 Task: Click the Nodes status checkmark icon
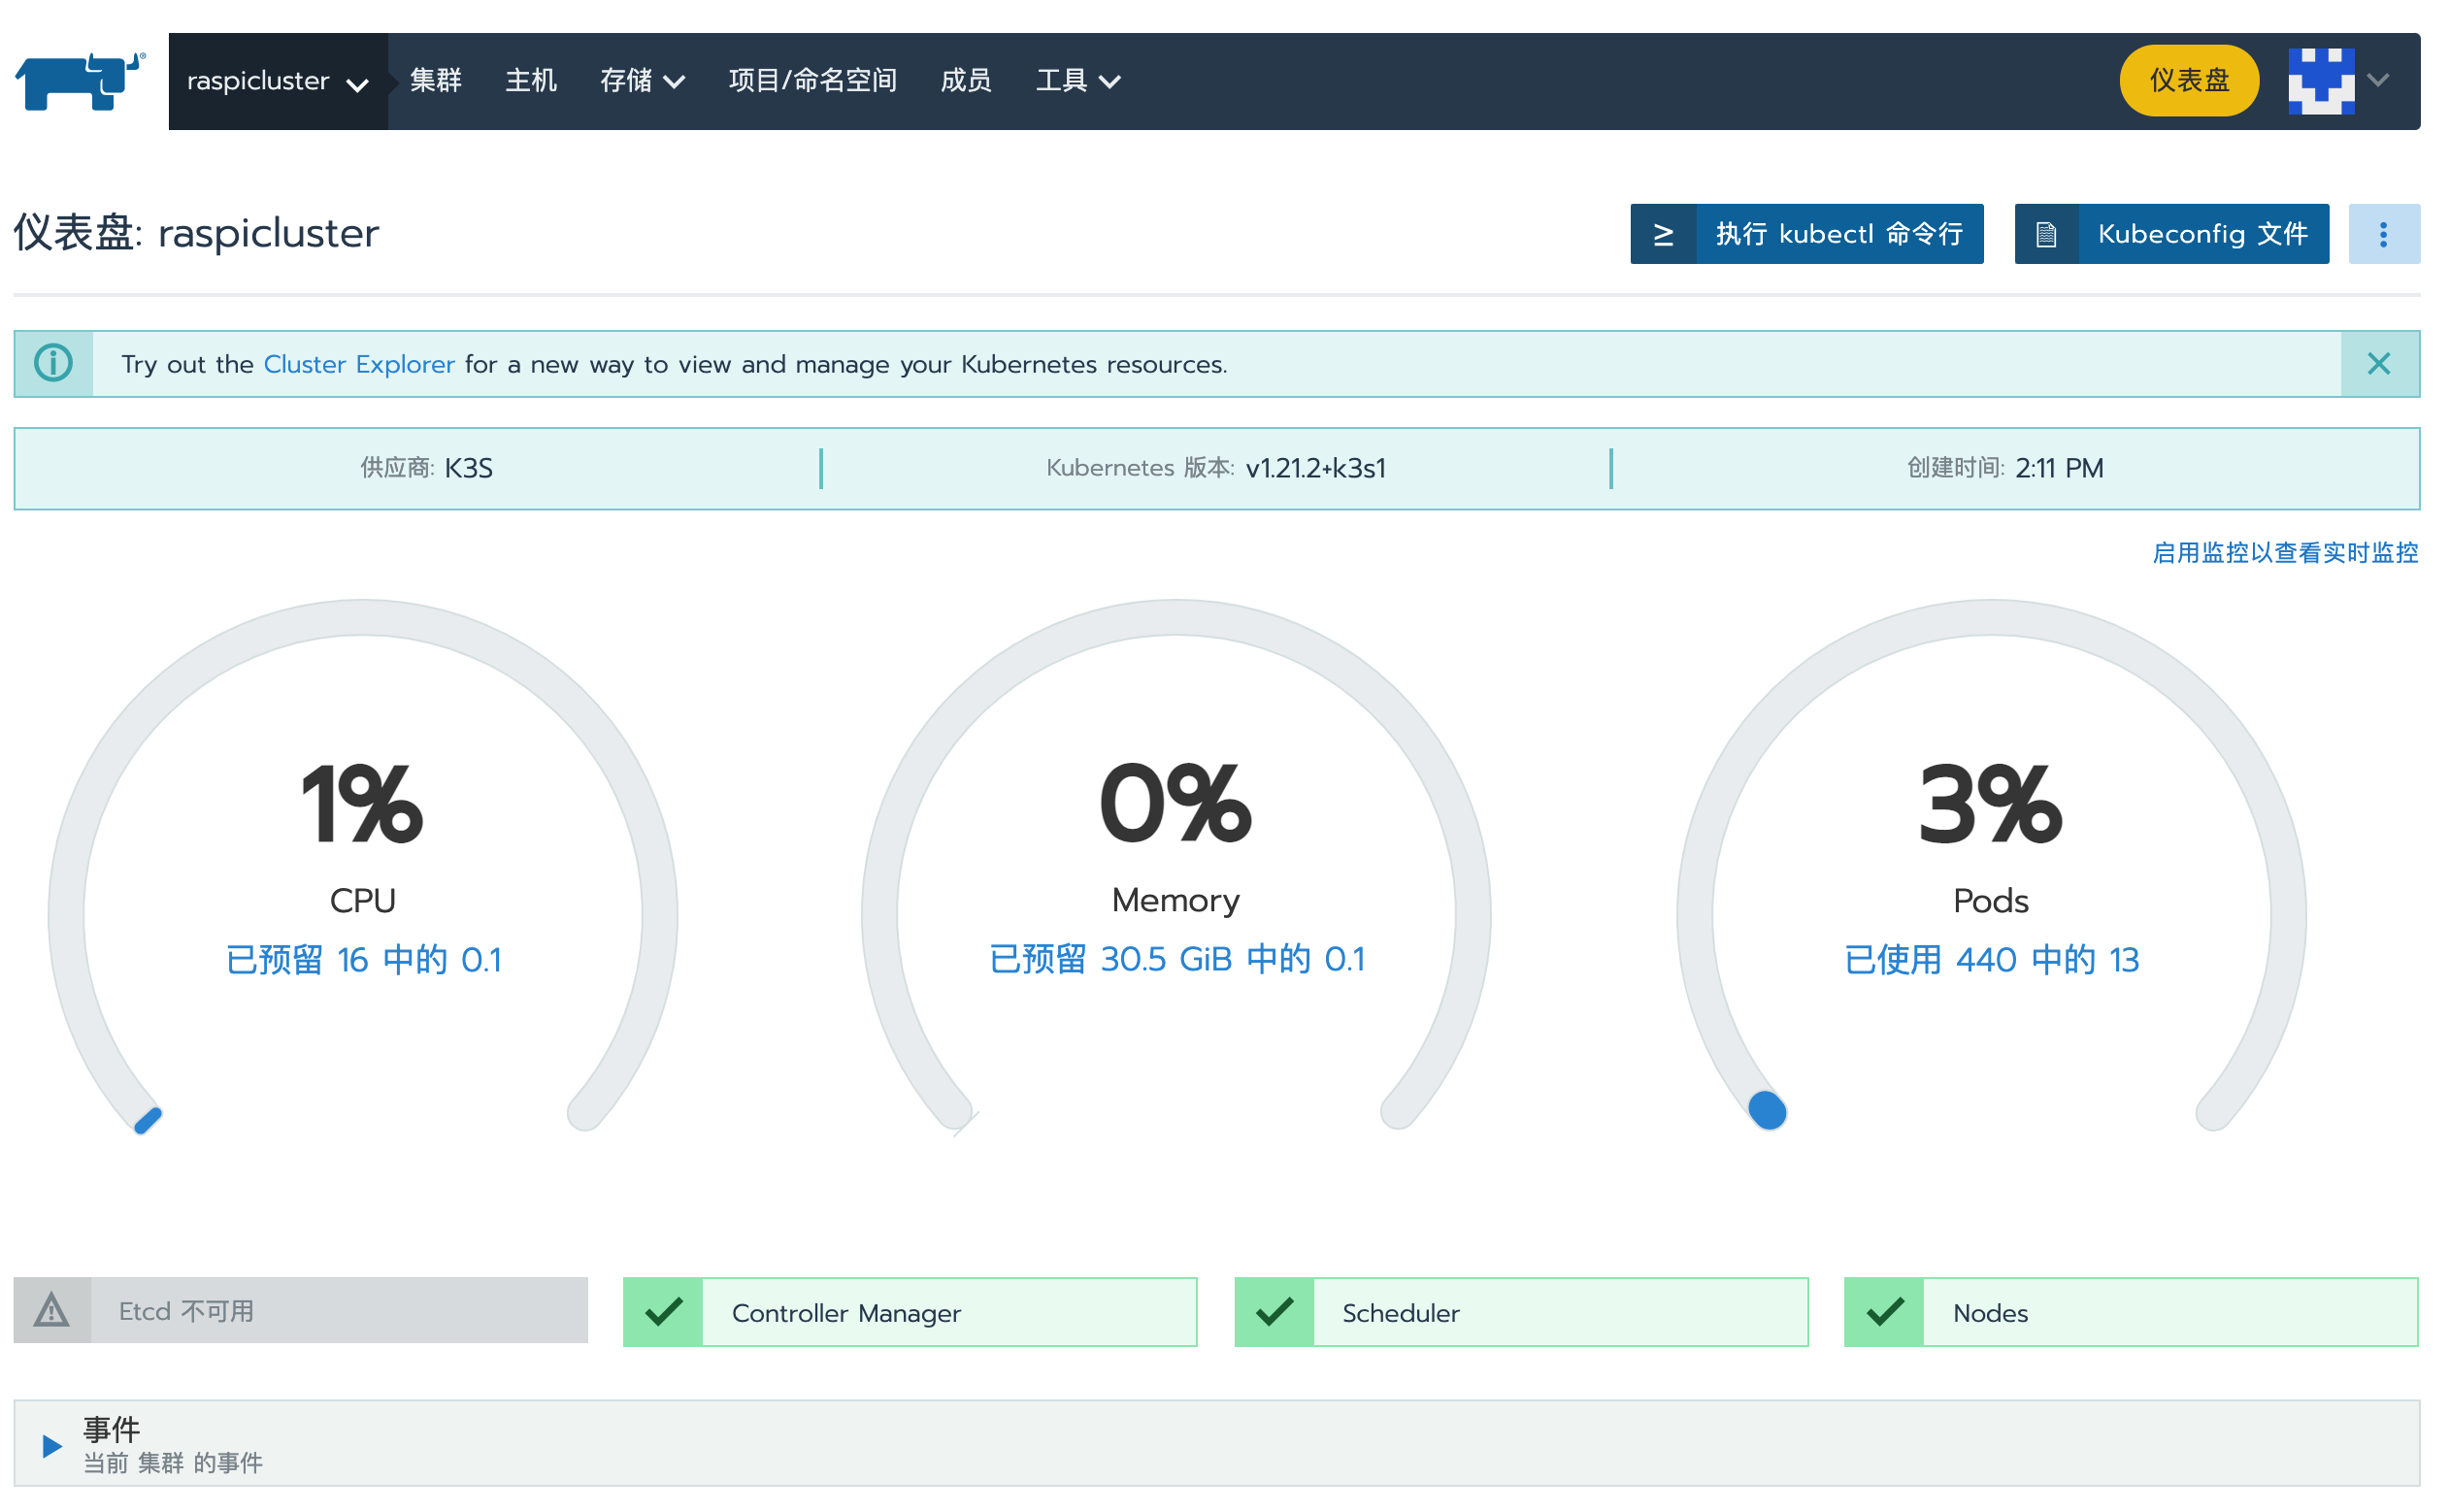(x=1884, y=1311)
